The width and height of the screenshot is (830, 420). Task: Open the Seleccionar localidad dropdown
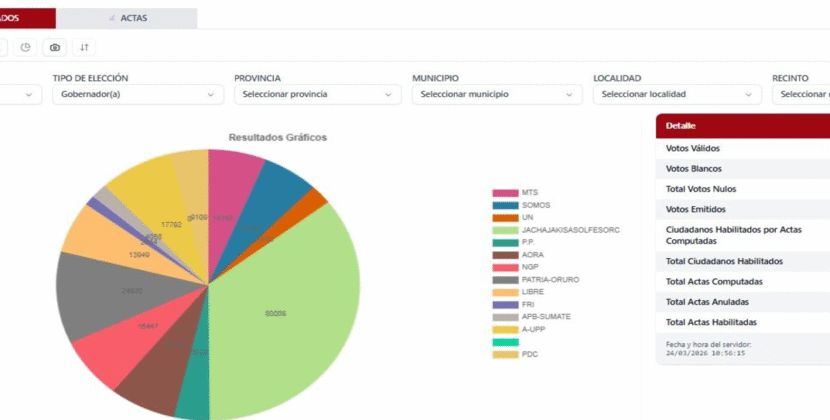677,94
